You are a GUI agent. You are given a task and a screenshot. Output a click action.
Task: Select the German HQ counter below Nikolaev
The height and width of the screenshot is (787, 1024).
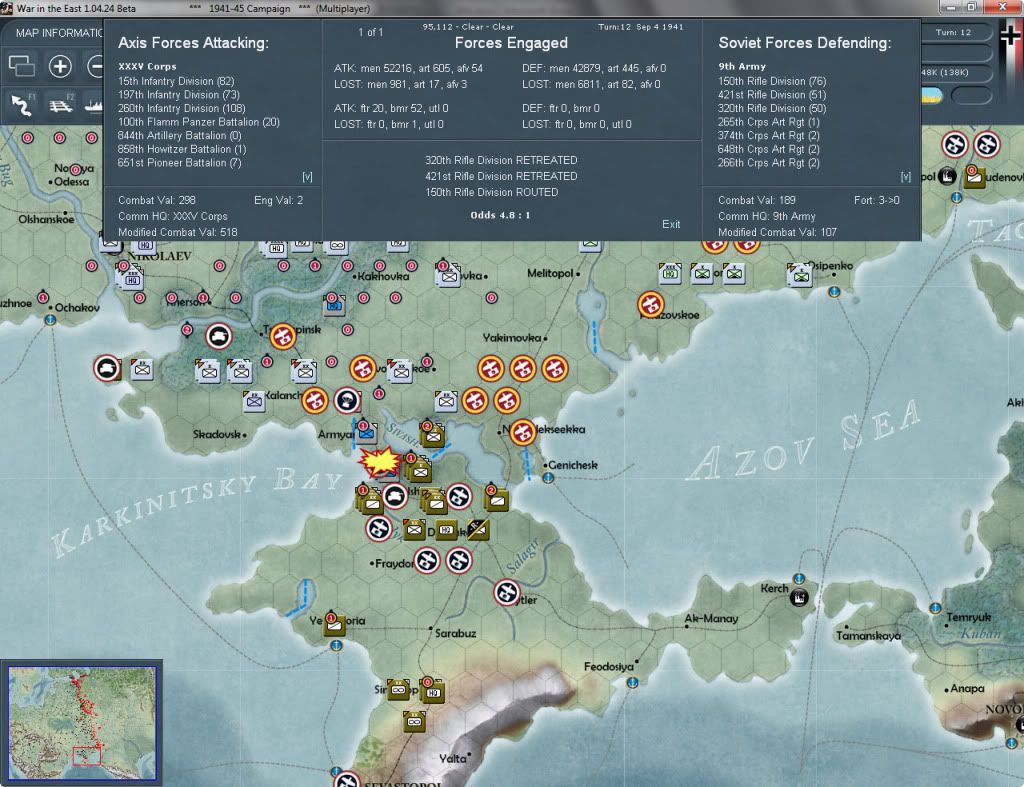click(130, 279)
